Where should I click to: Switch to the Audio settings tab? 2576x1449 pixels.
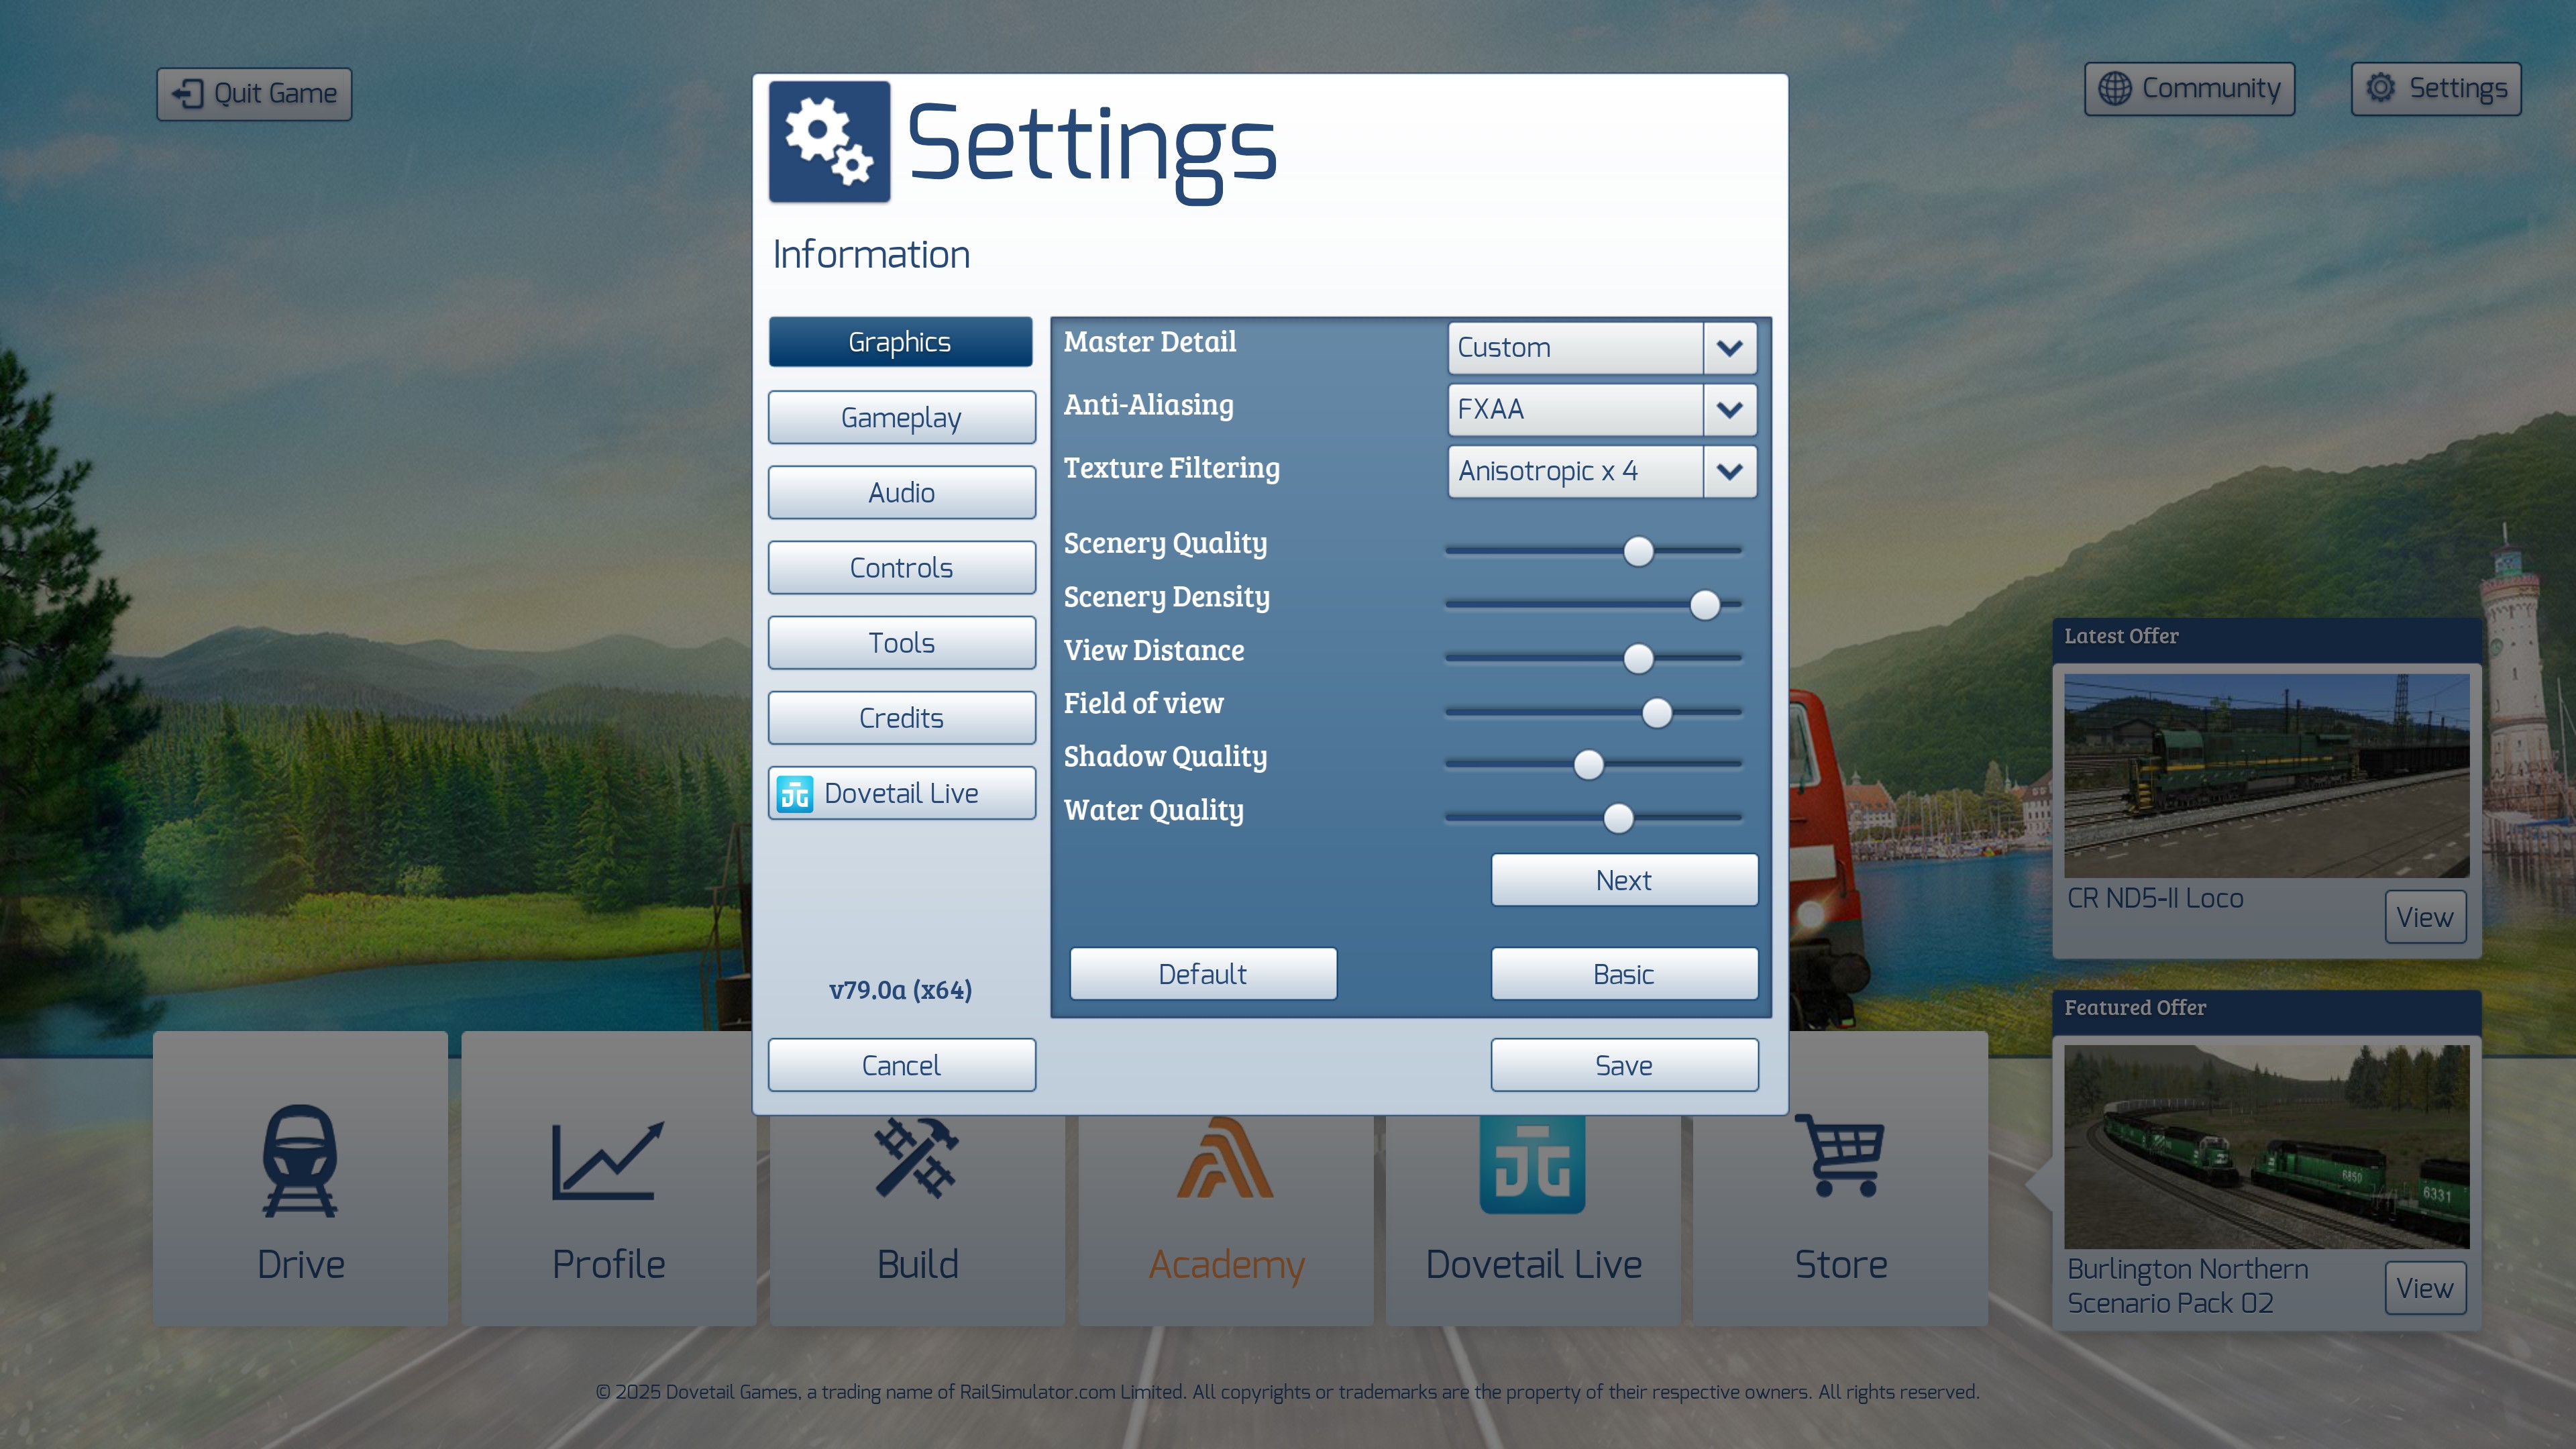point(901,493)
